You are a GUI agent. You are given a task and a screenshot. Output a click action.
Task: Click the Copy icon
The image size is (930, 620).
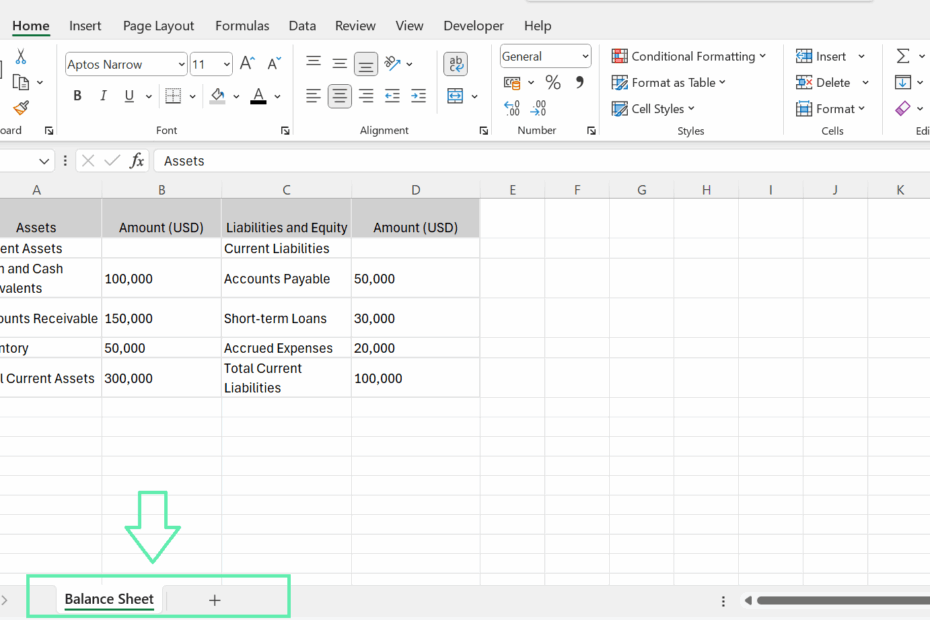(x=21, y=82)
